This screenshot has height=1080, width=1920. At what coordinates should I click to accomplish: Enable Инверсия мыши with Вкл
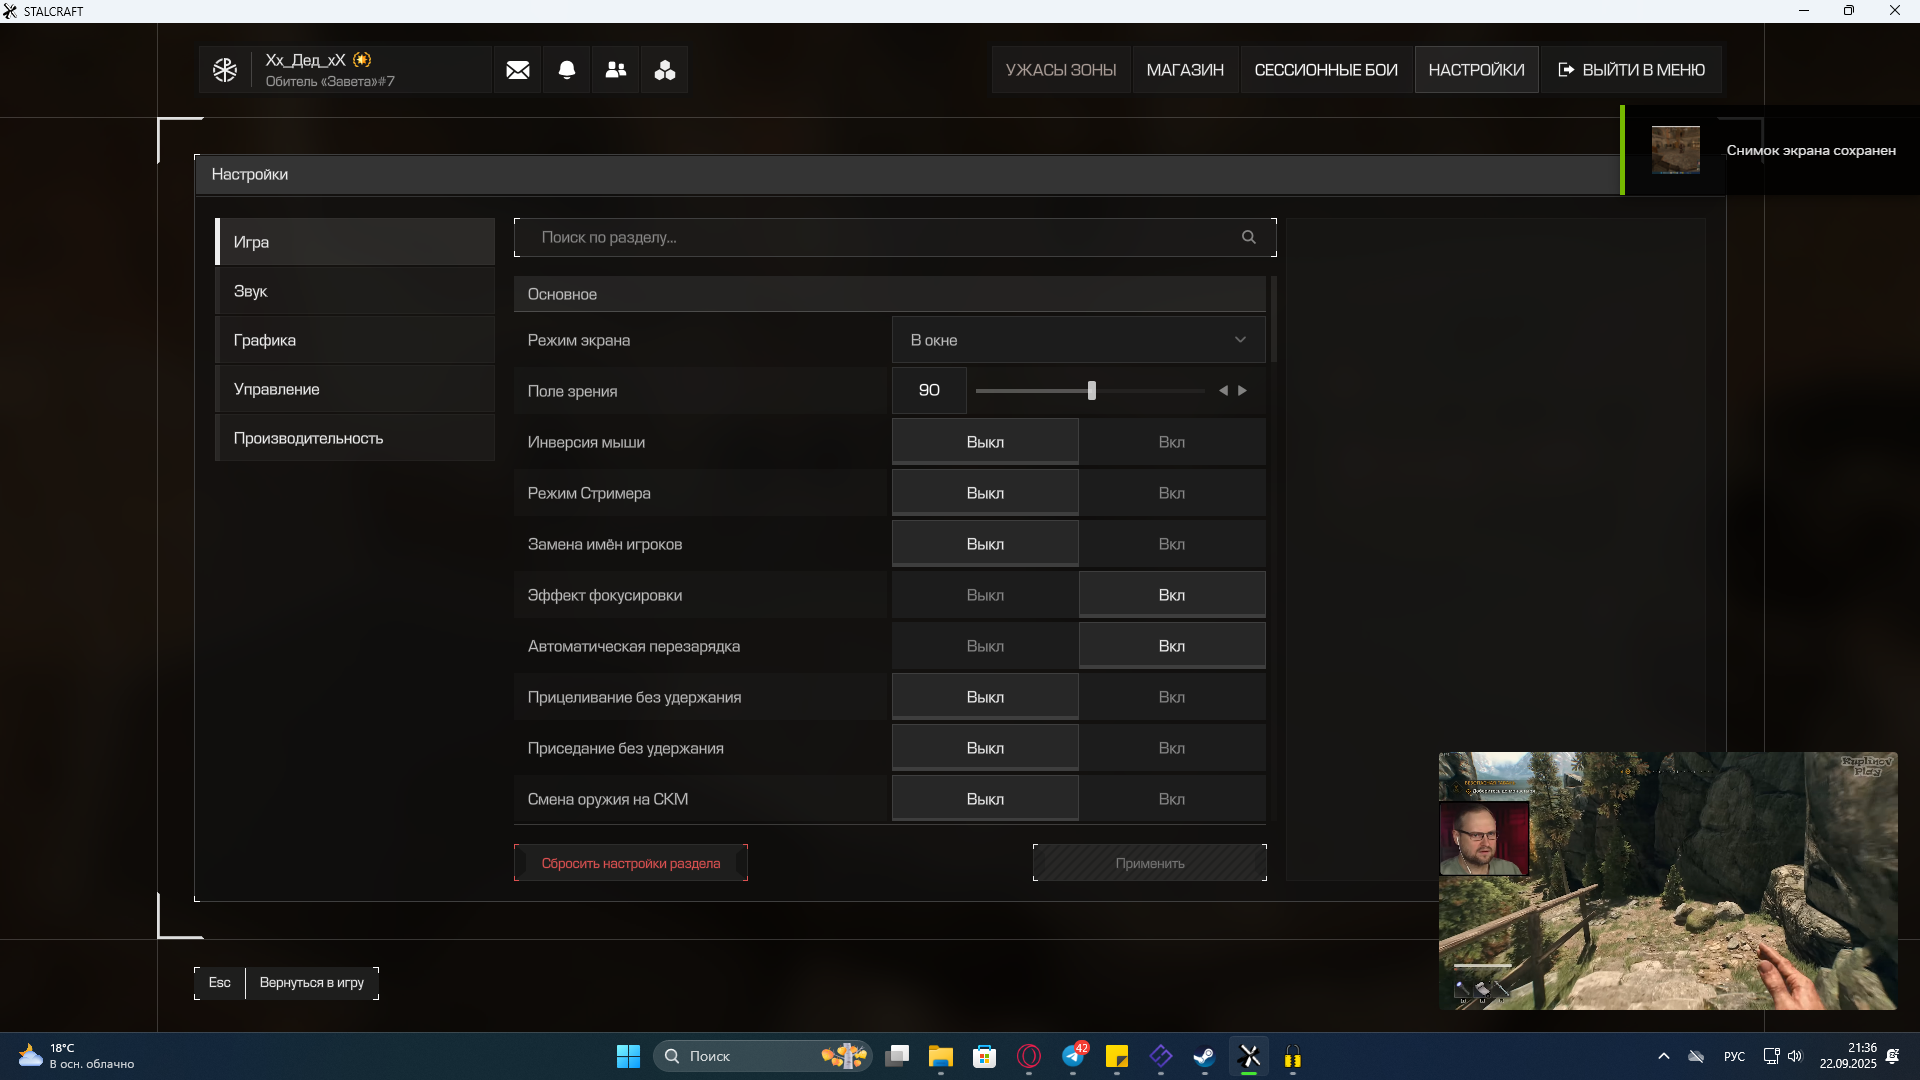click(x=1171, y=442)
